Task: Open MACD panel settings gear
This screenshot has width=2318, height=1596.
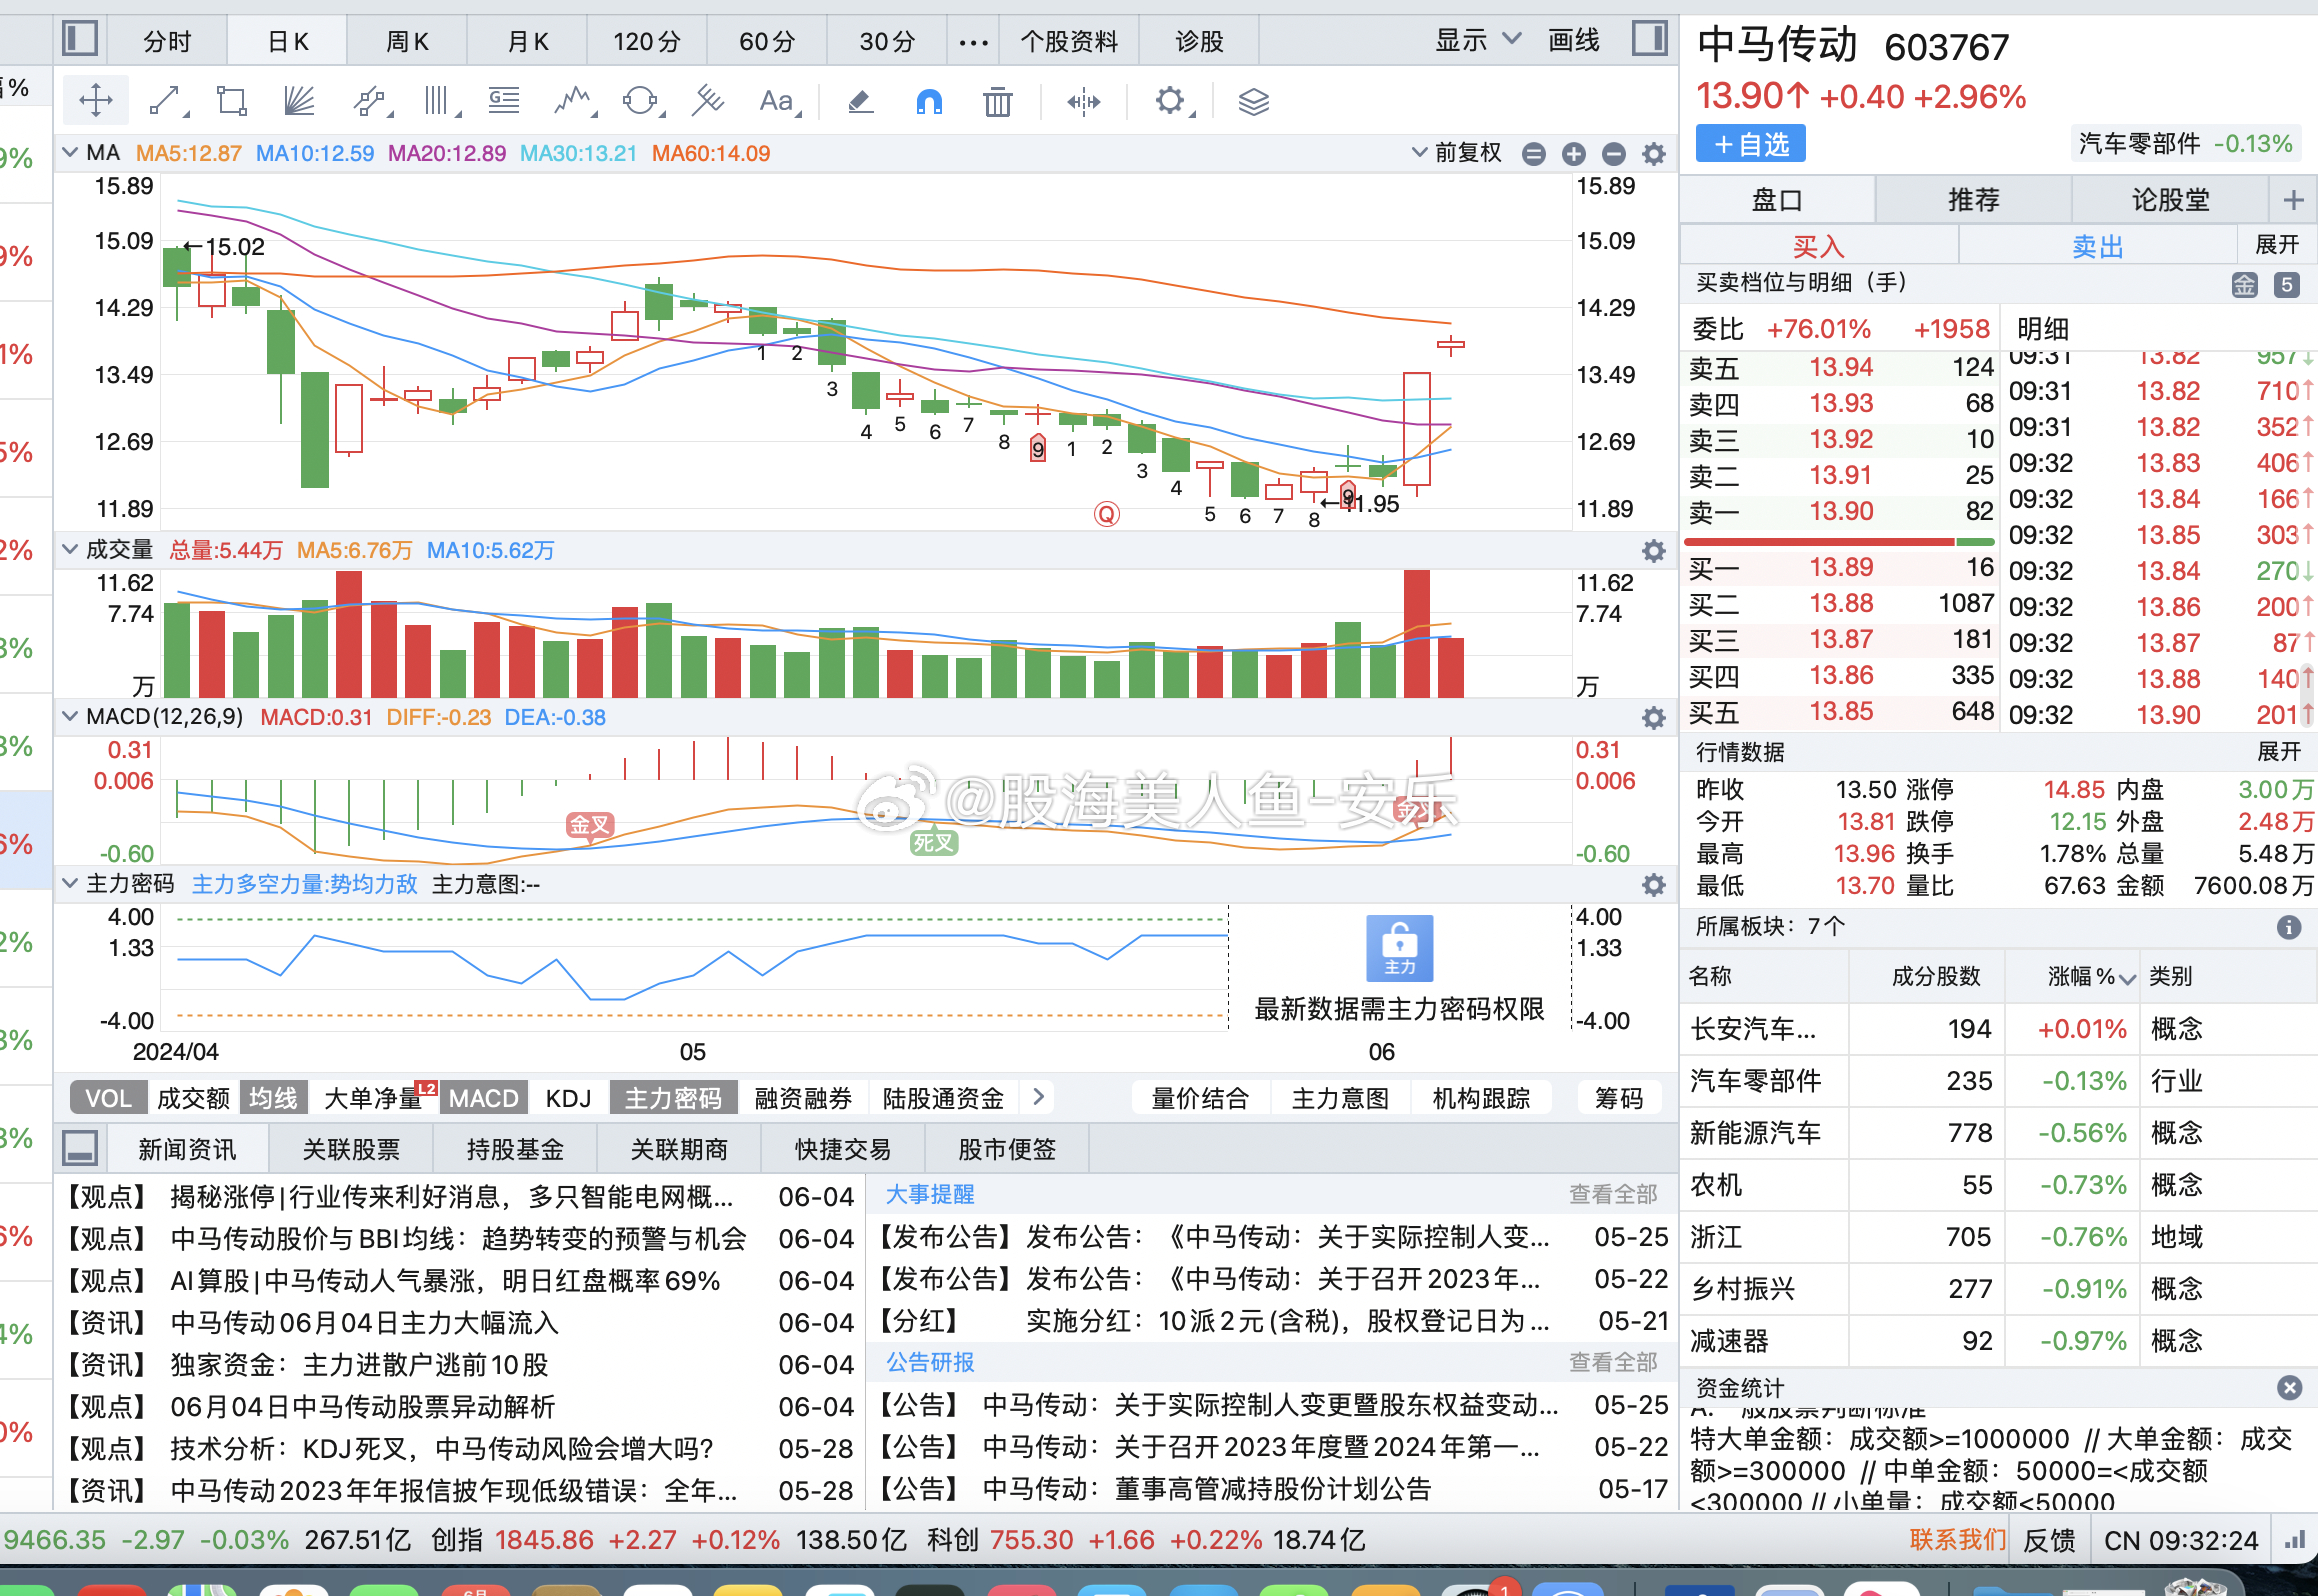Action: 1654,718
